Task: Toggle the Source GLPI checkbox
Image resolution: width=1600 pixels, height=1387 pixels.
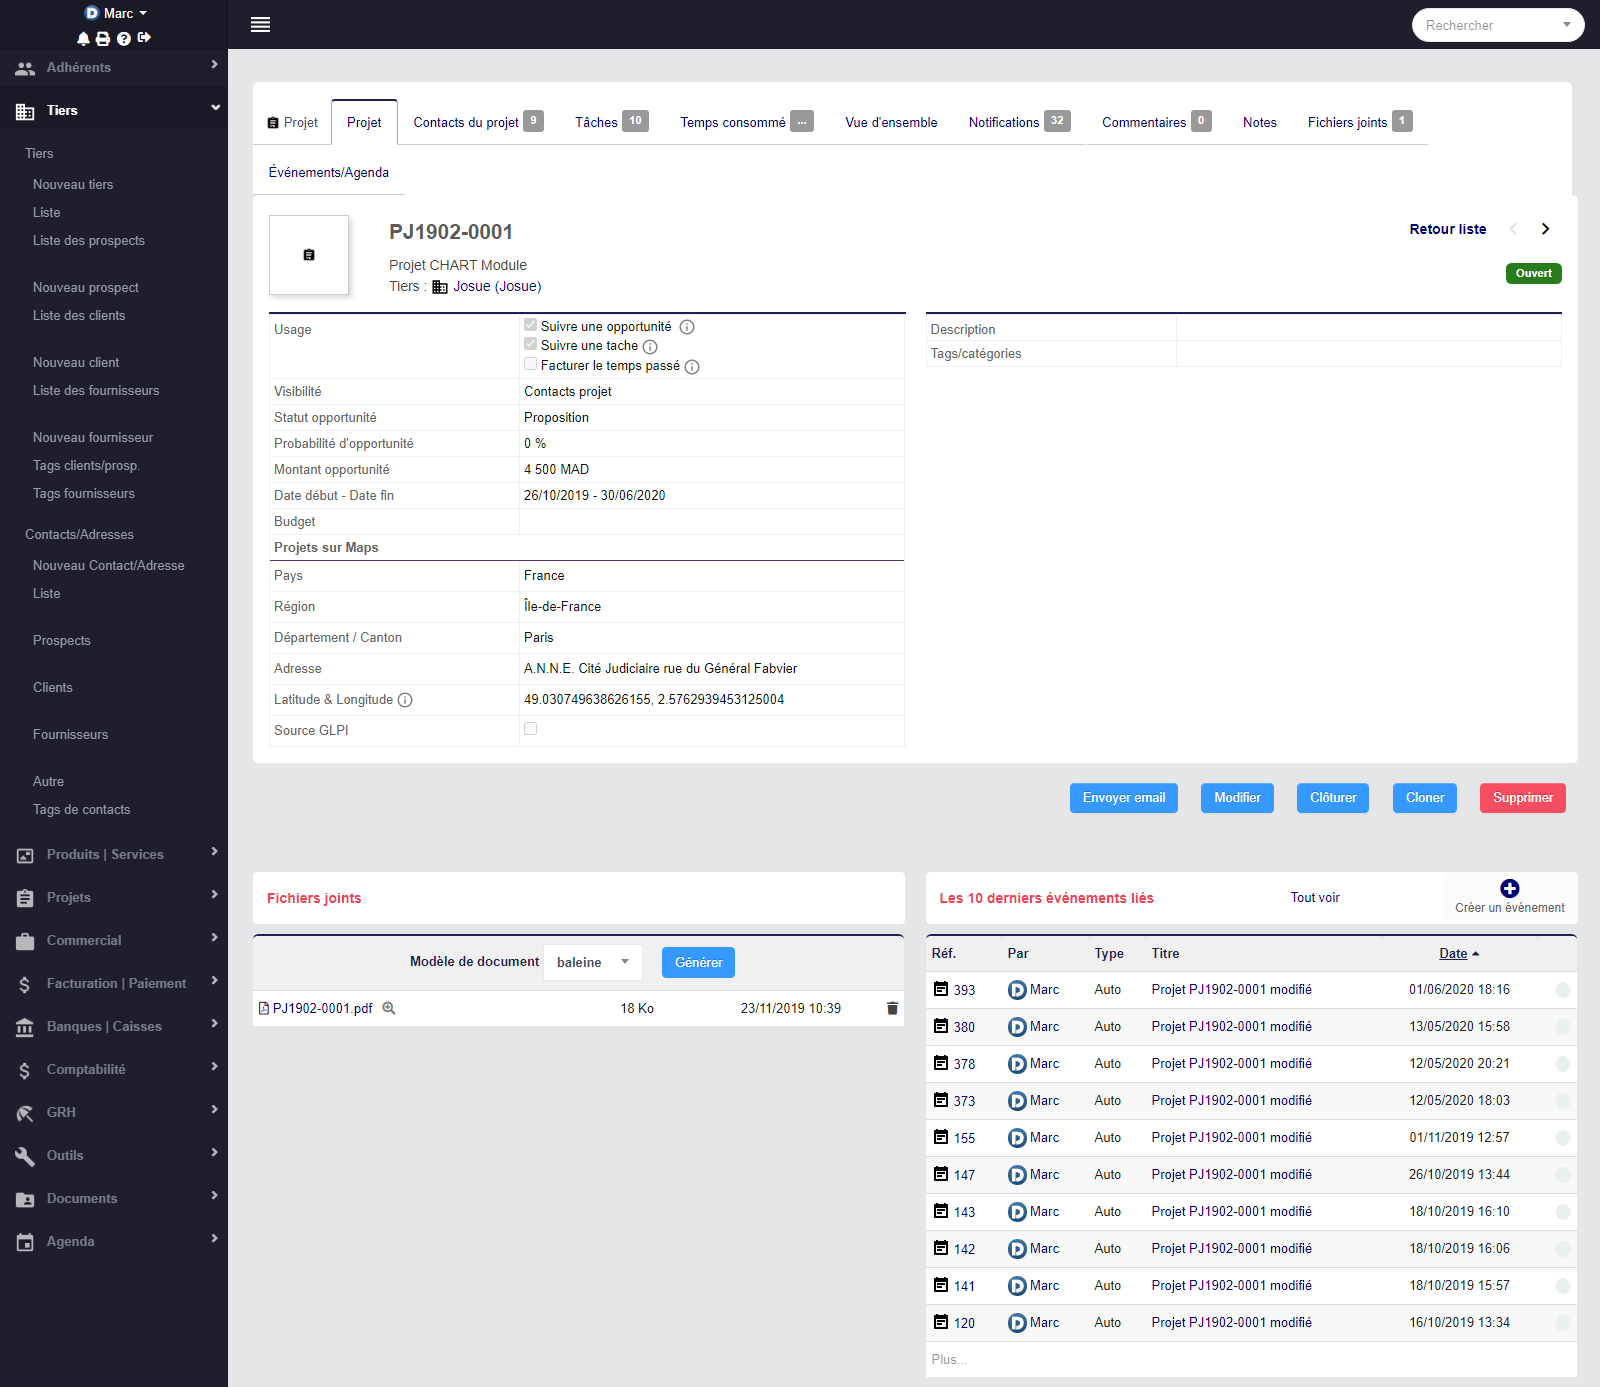Action: tap(531, 729)
